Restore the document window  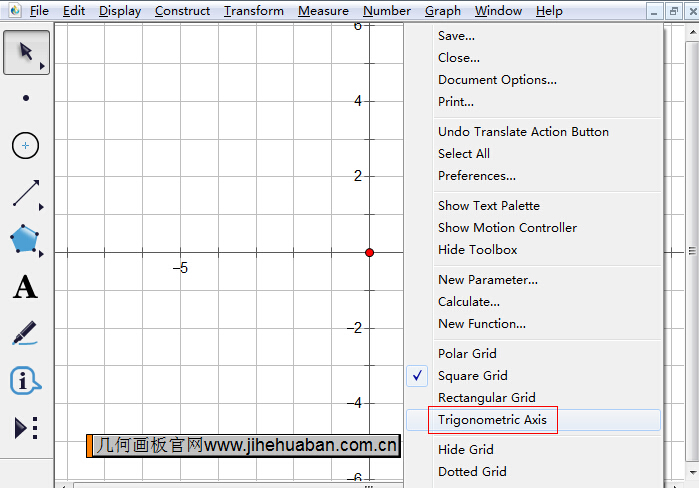[x=674, y=11]
